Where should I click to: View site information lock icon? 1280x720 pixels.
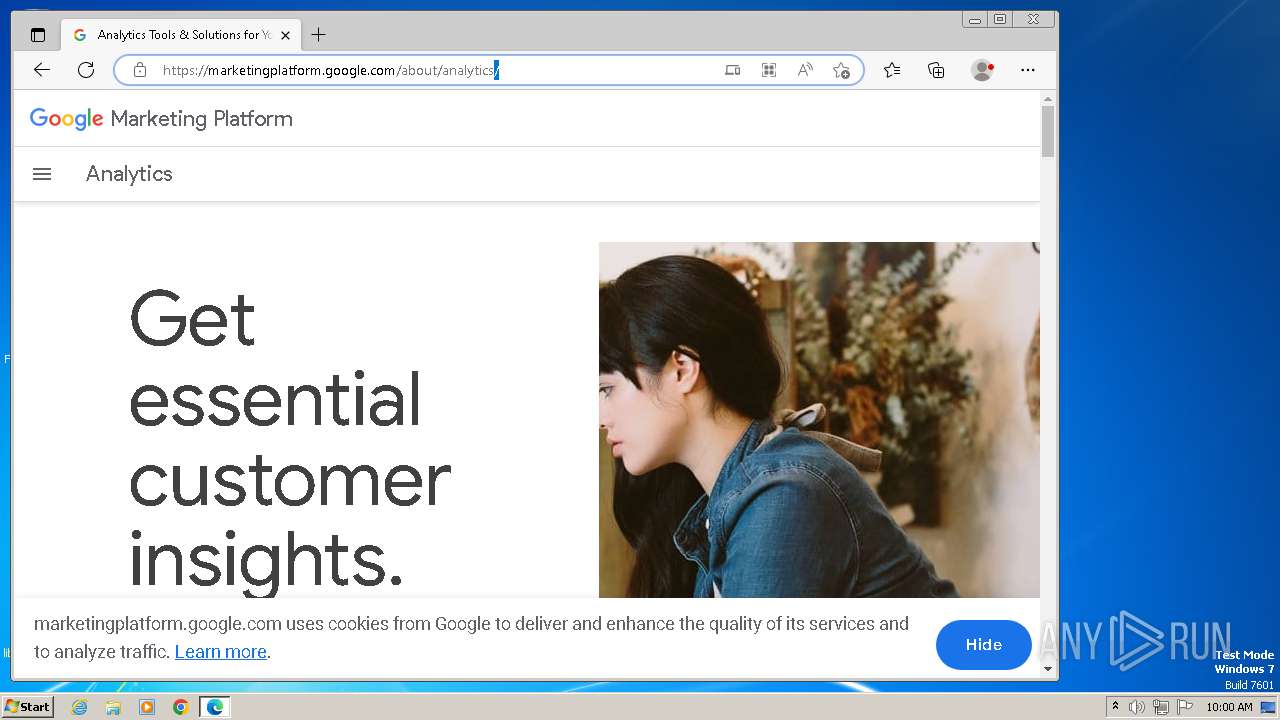140,70
